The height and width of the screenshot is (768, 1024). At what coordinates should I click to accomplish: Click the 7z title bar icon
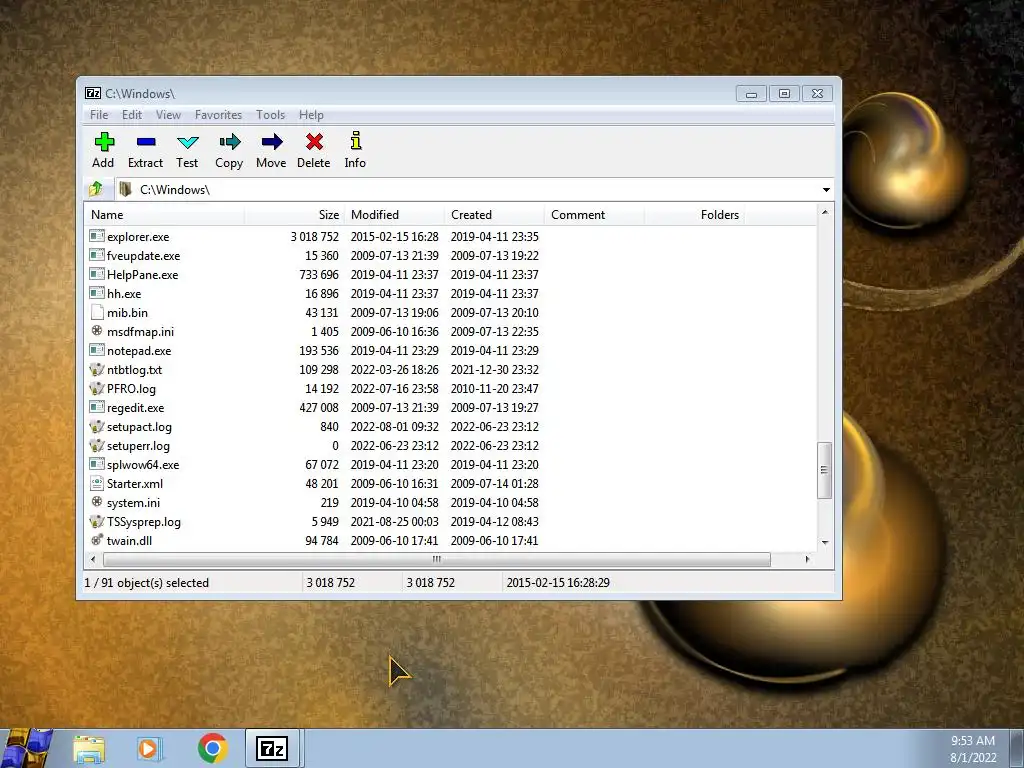point(93,93)
